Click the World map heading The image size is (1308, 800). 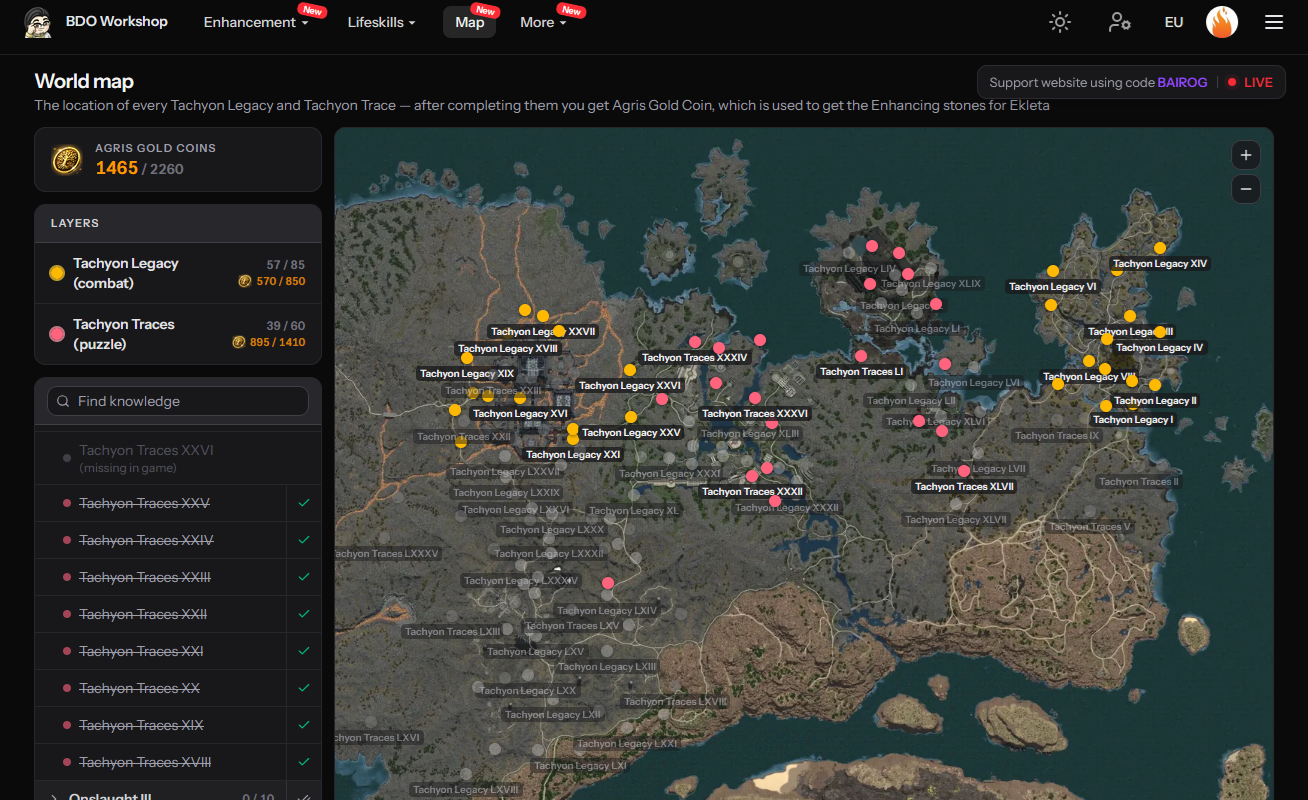84,81
